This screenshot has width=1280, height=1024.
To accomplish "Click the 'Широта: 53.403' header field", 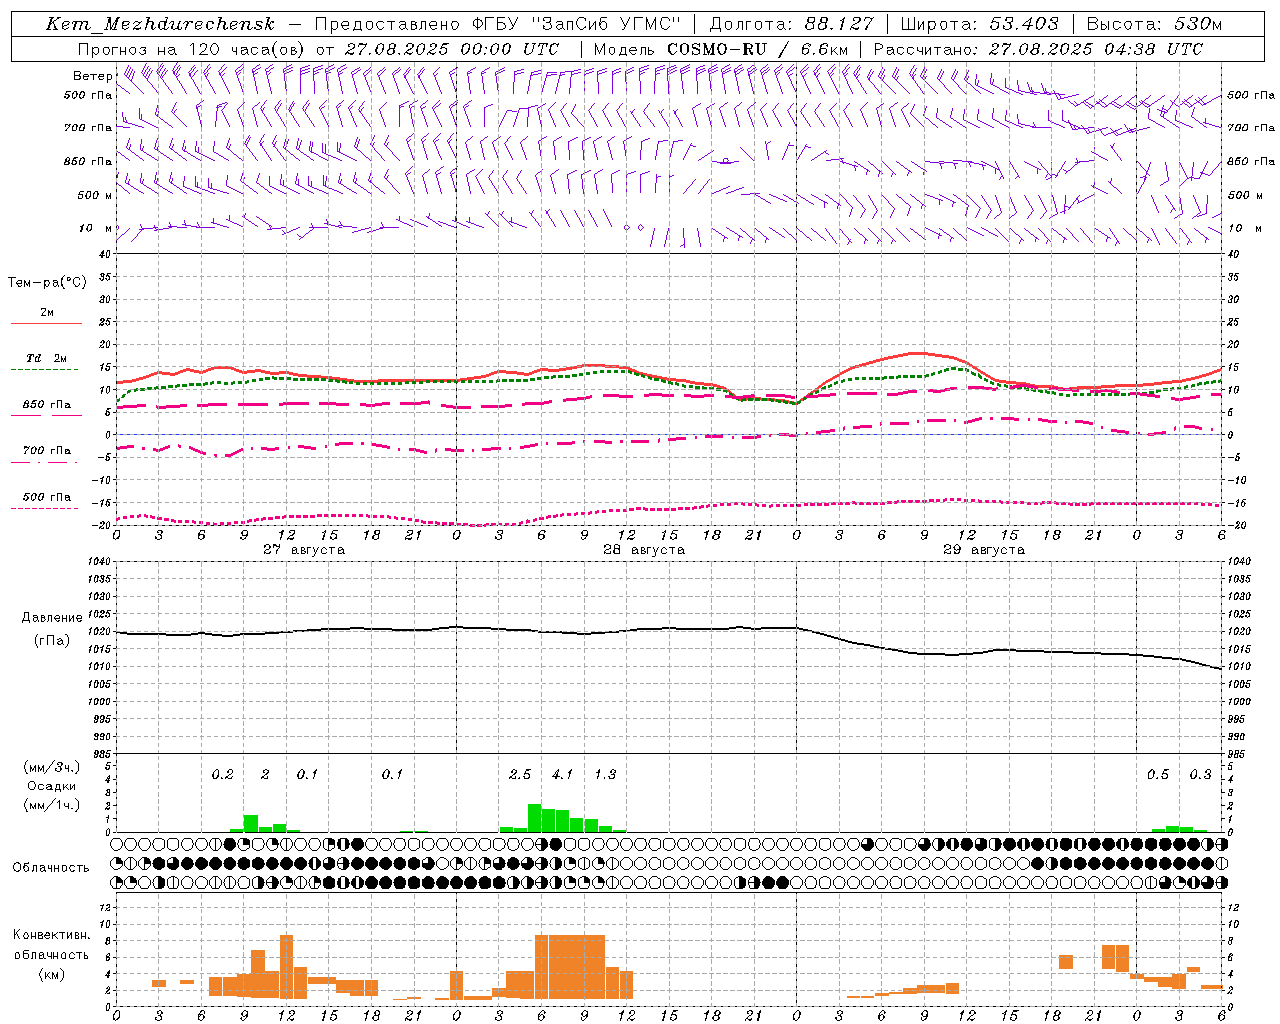I will point(979,24).
